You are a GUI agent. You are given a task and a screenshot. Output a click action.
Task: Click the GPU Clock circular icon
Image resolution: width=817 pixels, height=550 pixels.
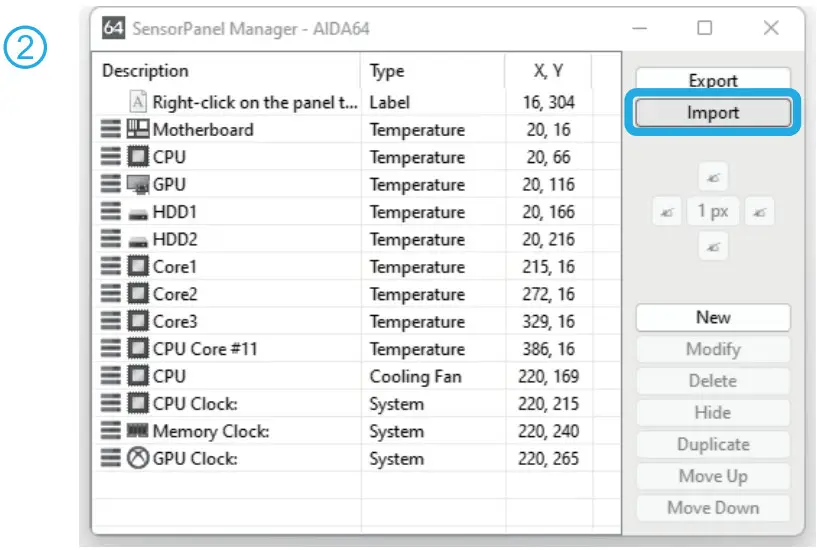[139, 460]
